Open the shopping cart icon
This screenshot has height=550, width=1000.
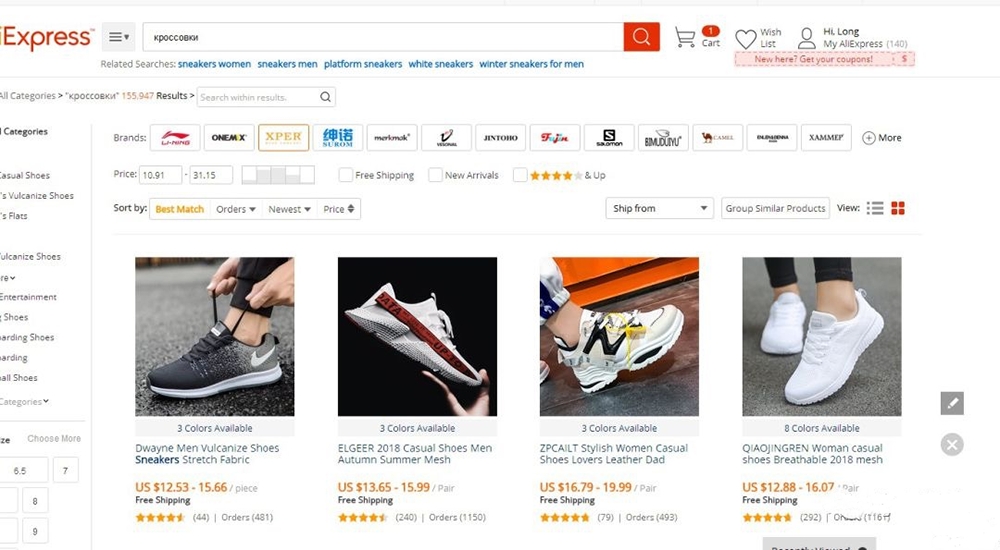[685, 38]
